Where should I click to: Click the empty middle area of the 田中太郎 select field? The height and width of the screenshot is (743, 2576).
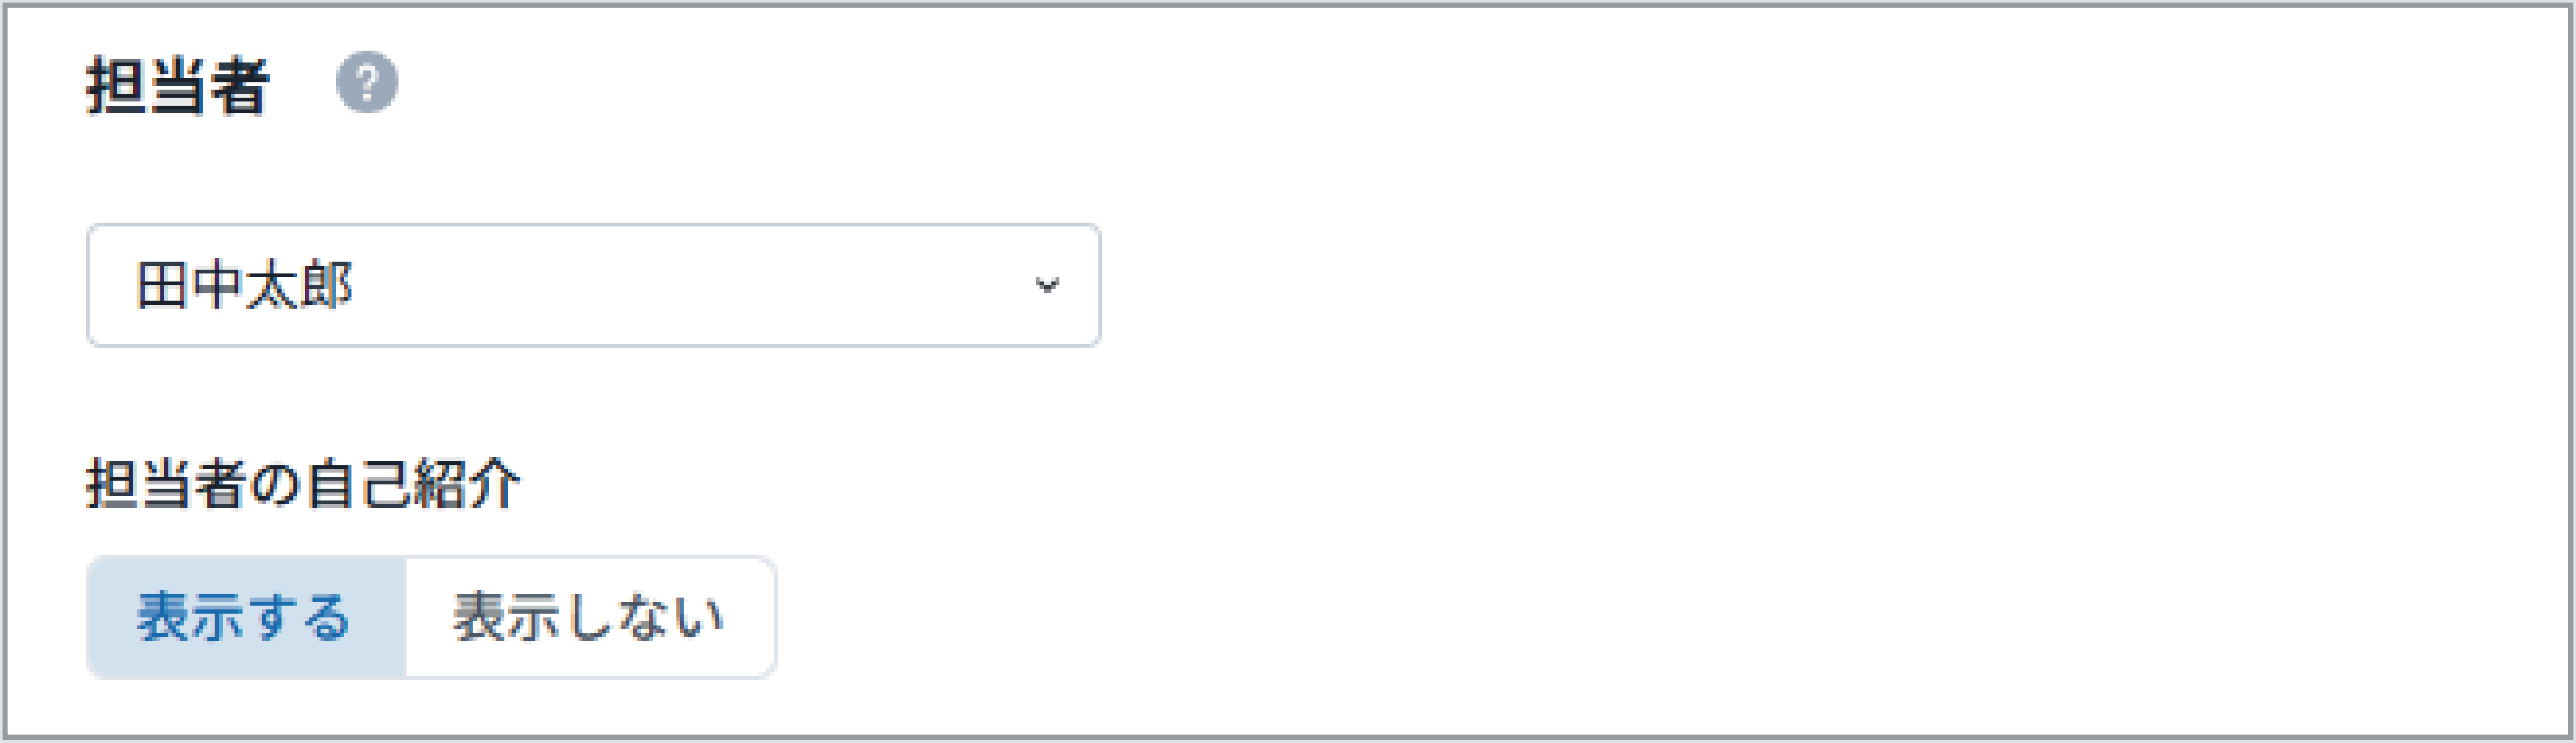click(x=690, y=285)
